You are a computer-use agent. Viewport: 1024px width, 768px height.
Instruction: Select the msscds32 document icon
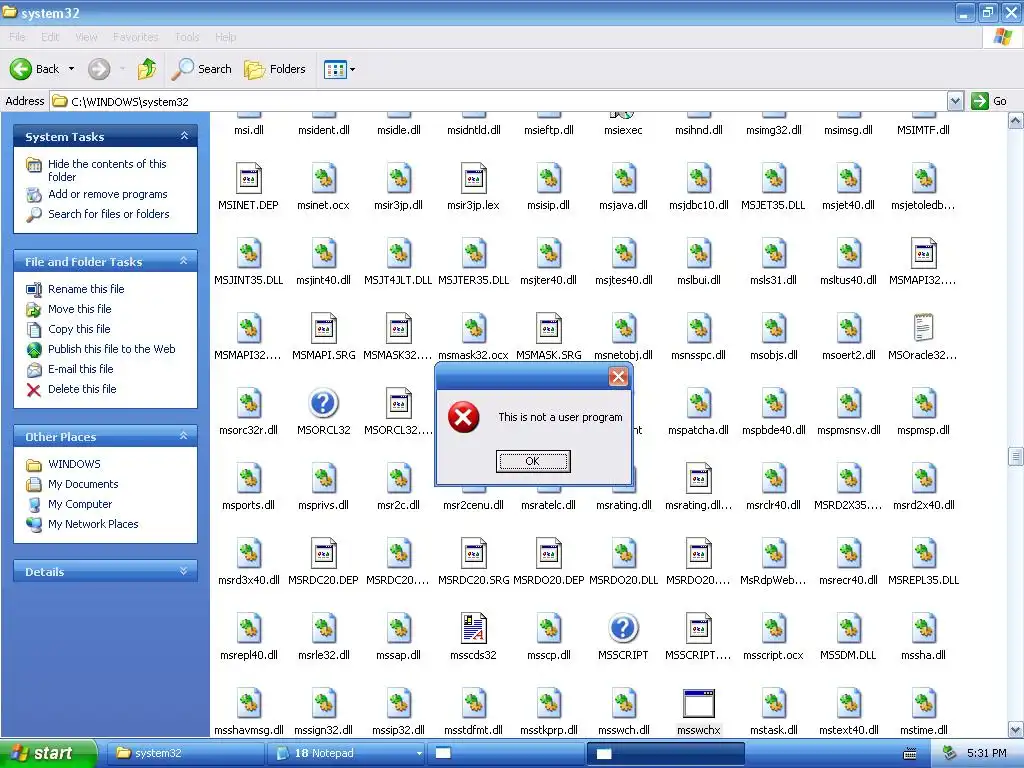473,628
